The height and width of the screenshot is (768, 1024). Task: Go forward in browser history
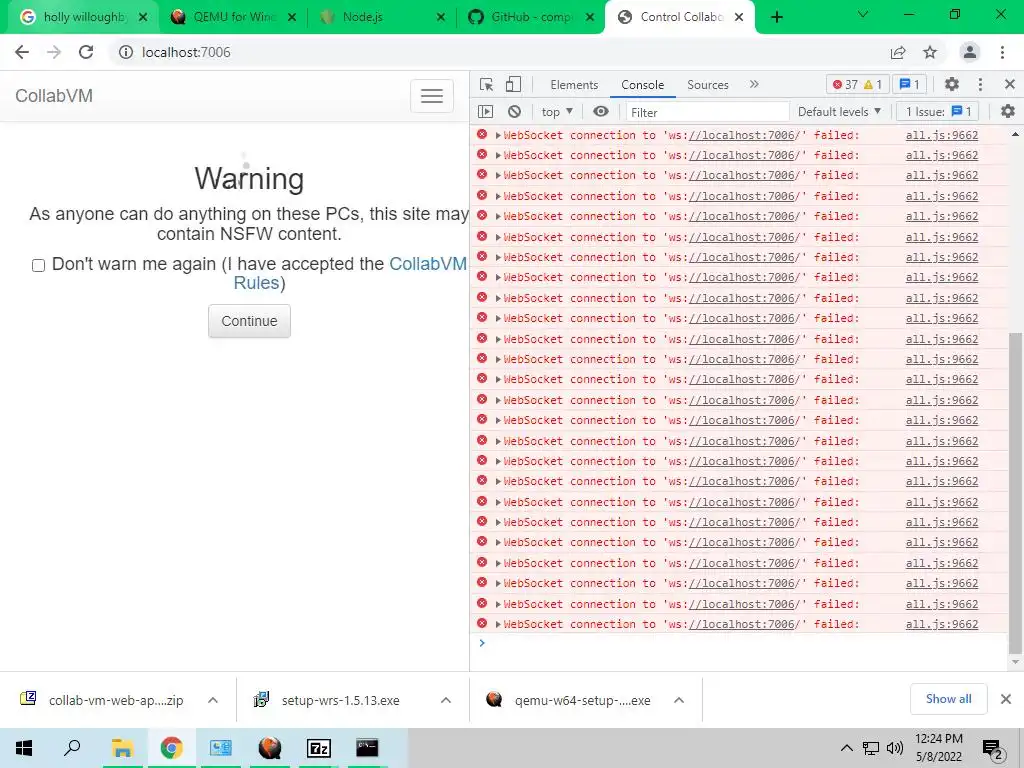pyautogui.click(x=54, y=52)
